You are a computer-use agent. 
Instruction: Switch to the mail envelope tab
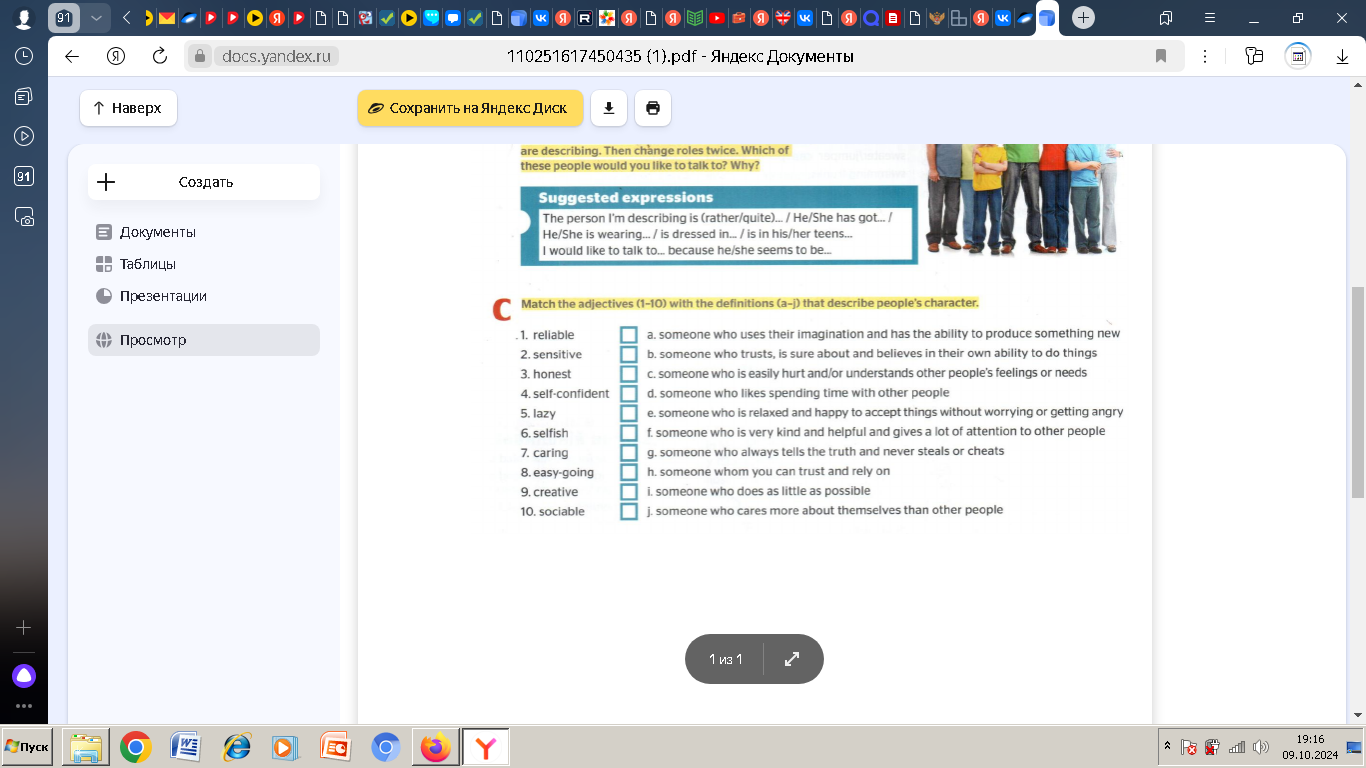pos(167,18)
